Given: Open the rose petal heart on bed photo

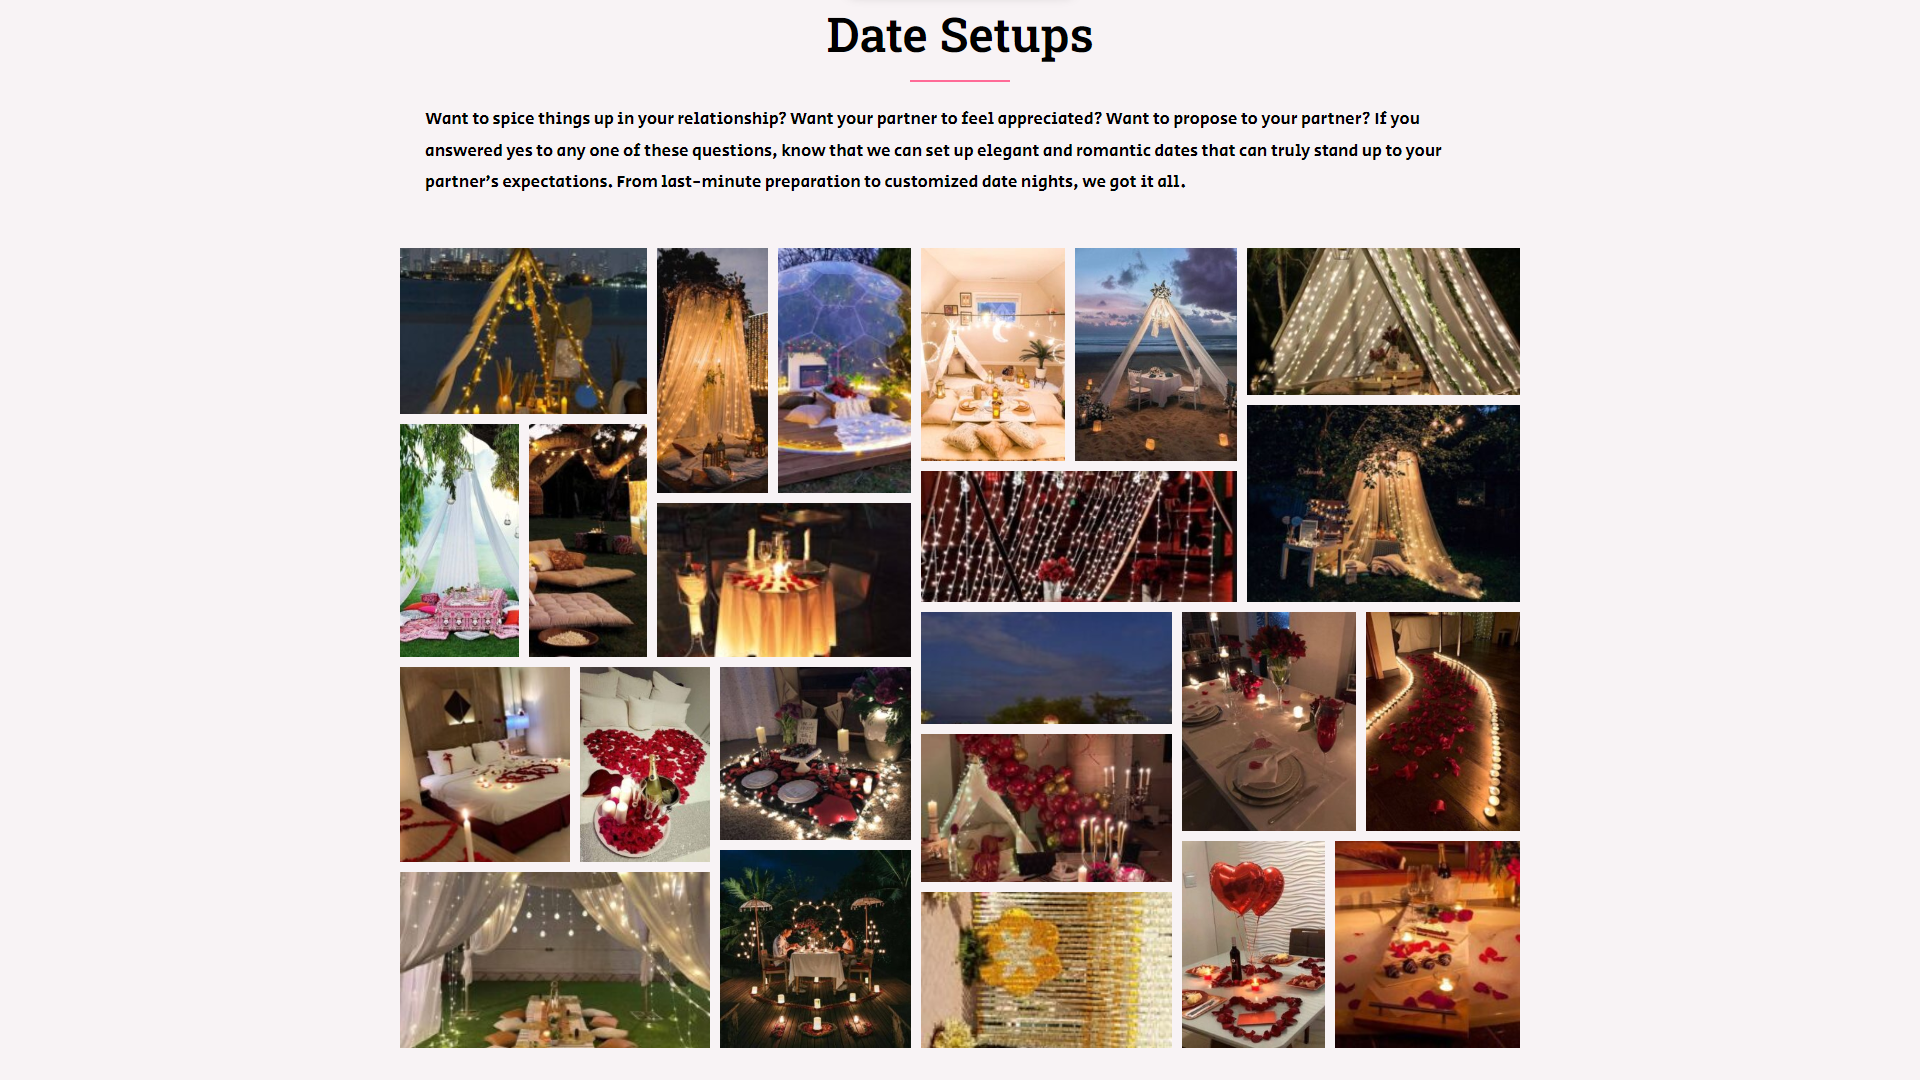Looking at the screenshot, I should [645, 764].
